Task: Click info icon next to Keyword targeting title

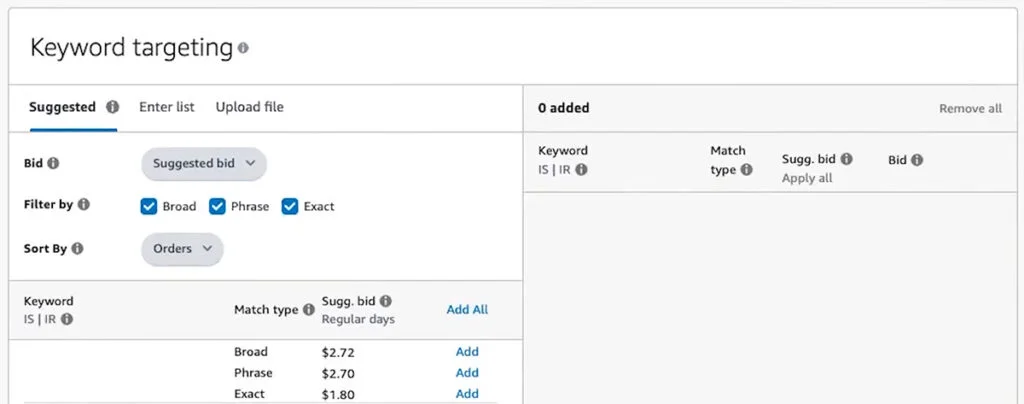Action: pyautogui.click(x=243, y=48)
